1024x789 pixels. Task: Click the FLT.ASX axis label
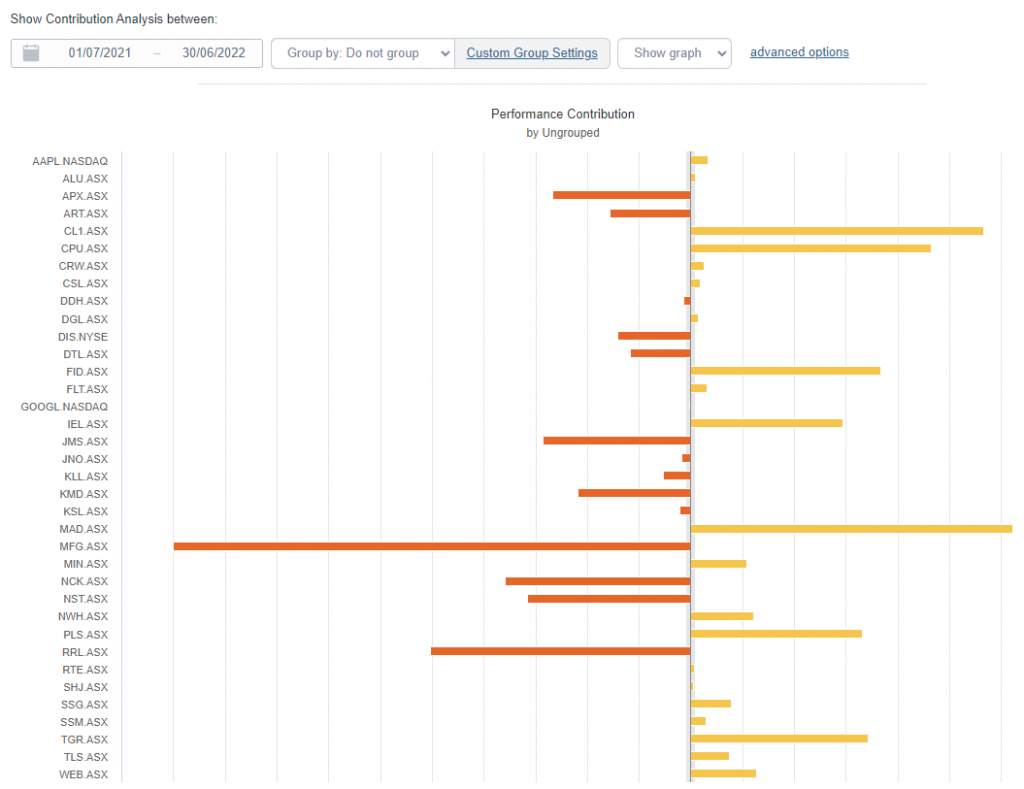87,389
